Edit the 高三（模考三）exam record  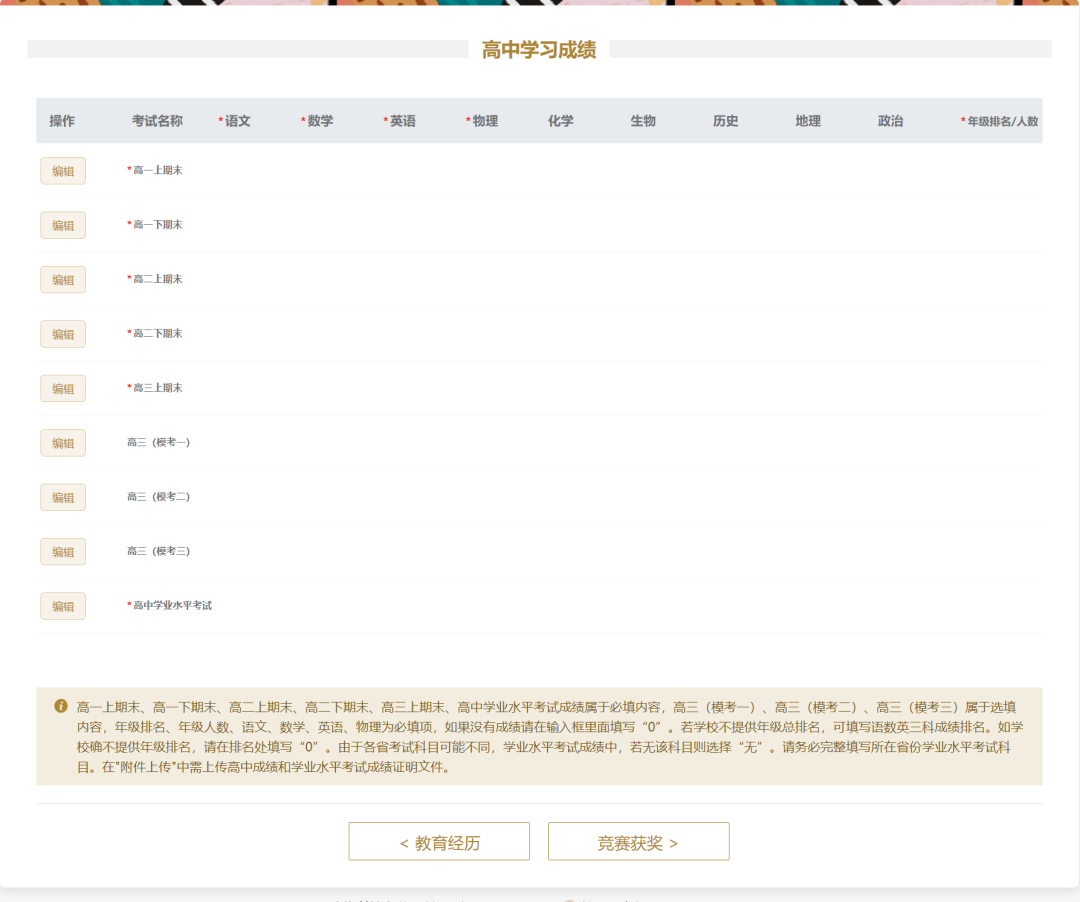(63, 551)
